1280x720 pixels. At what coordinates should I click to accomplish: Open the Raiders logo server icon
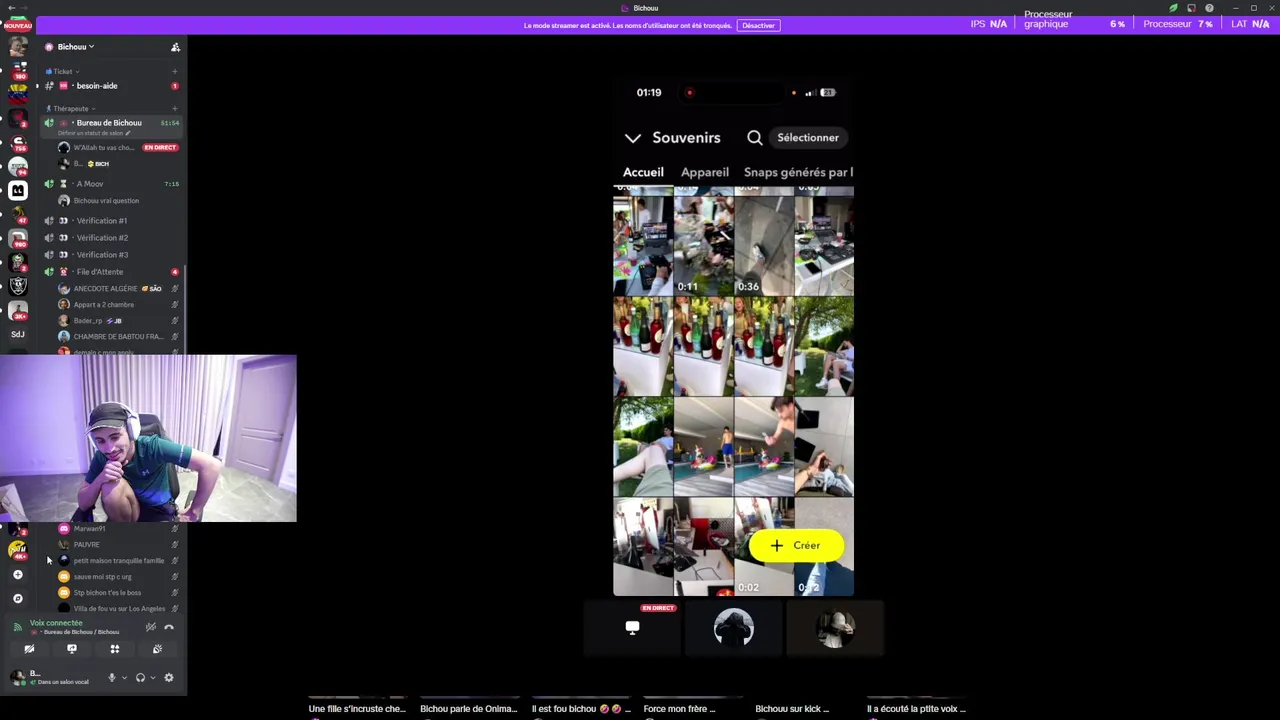click(17, 286)
